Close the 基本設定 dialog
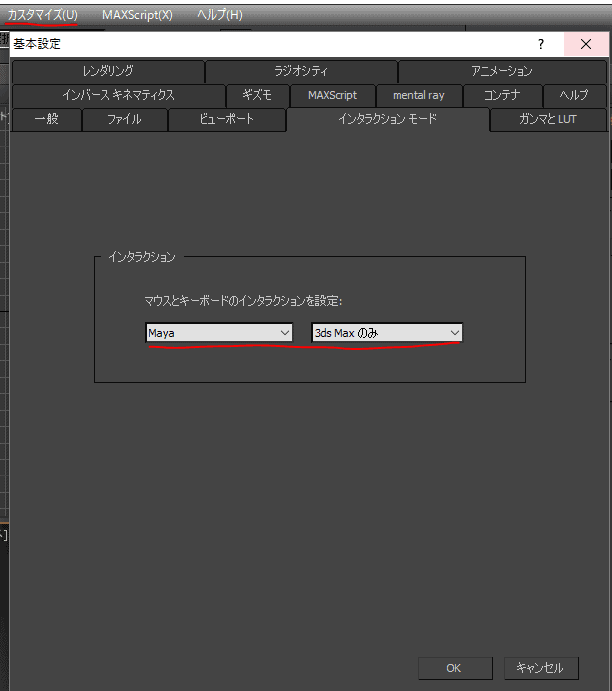 click(x=585, y=45)
